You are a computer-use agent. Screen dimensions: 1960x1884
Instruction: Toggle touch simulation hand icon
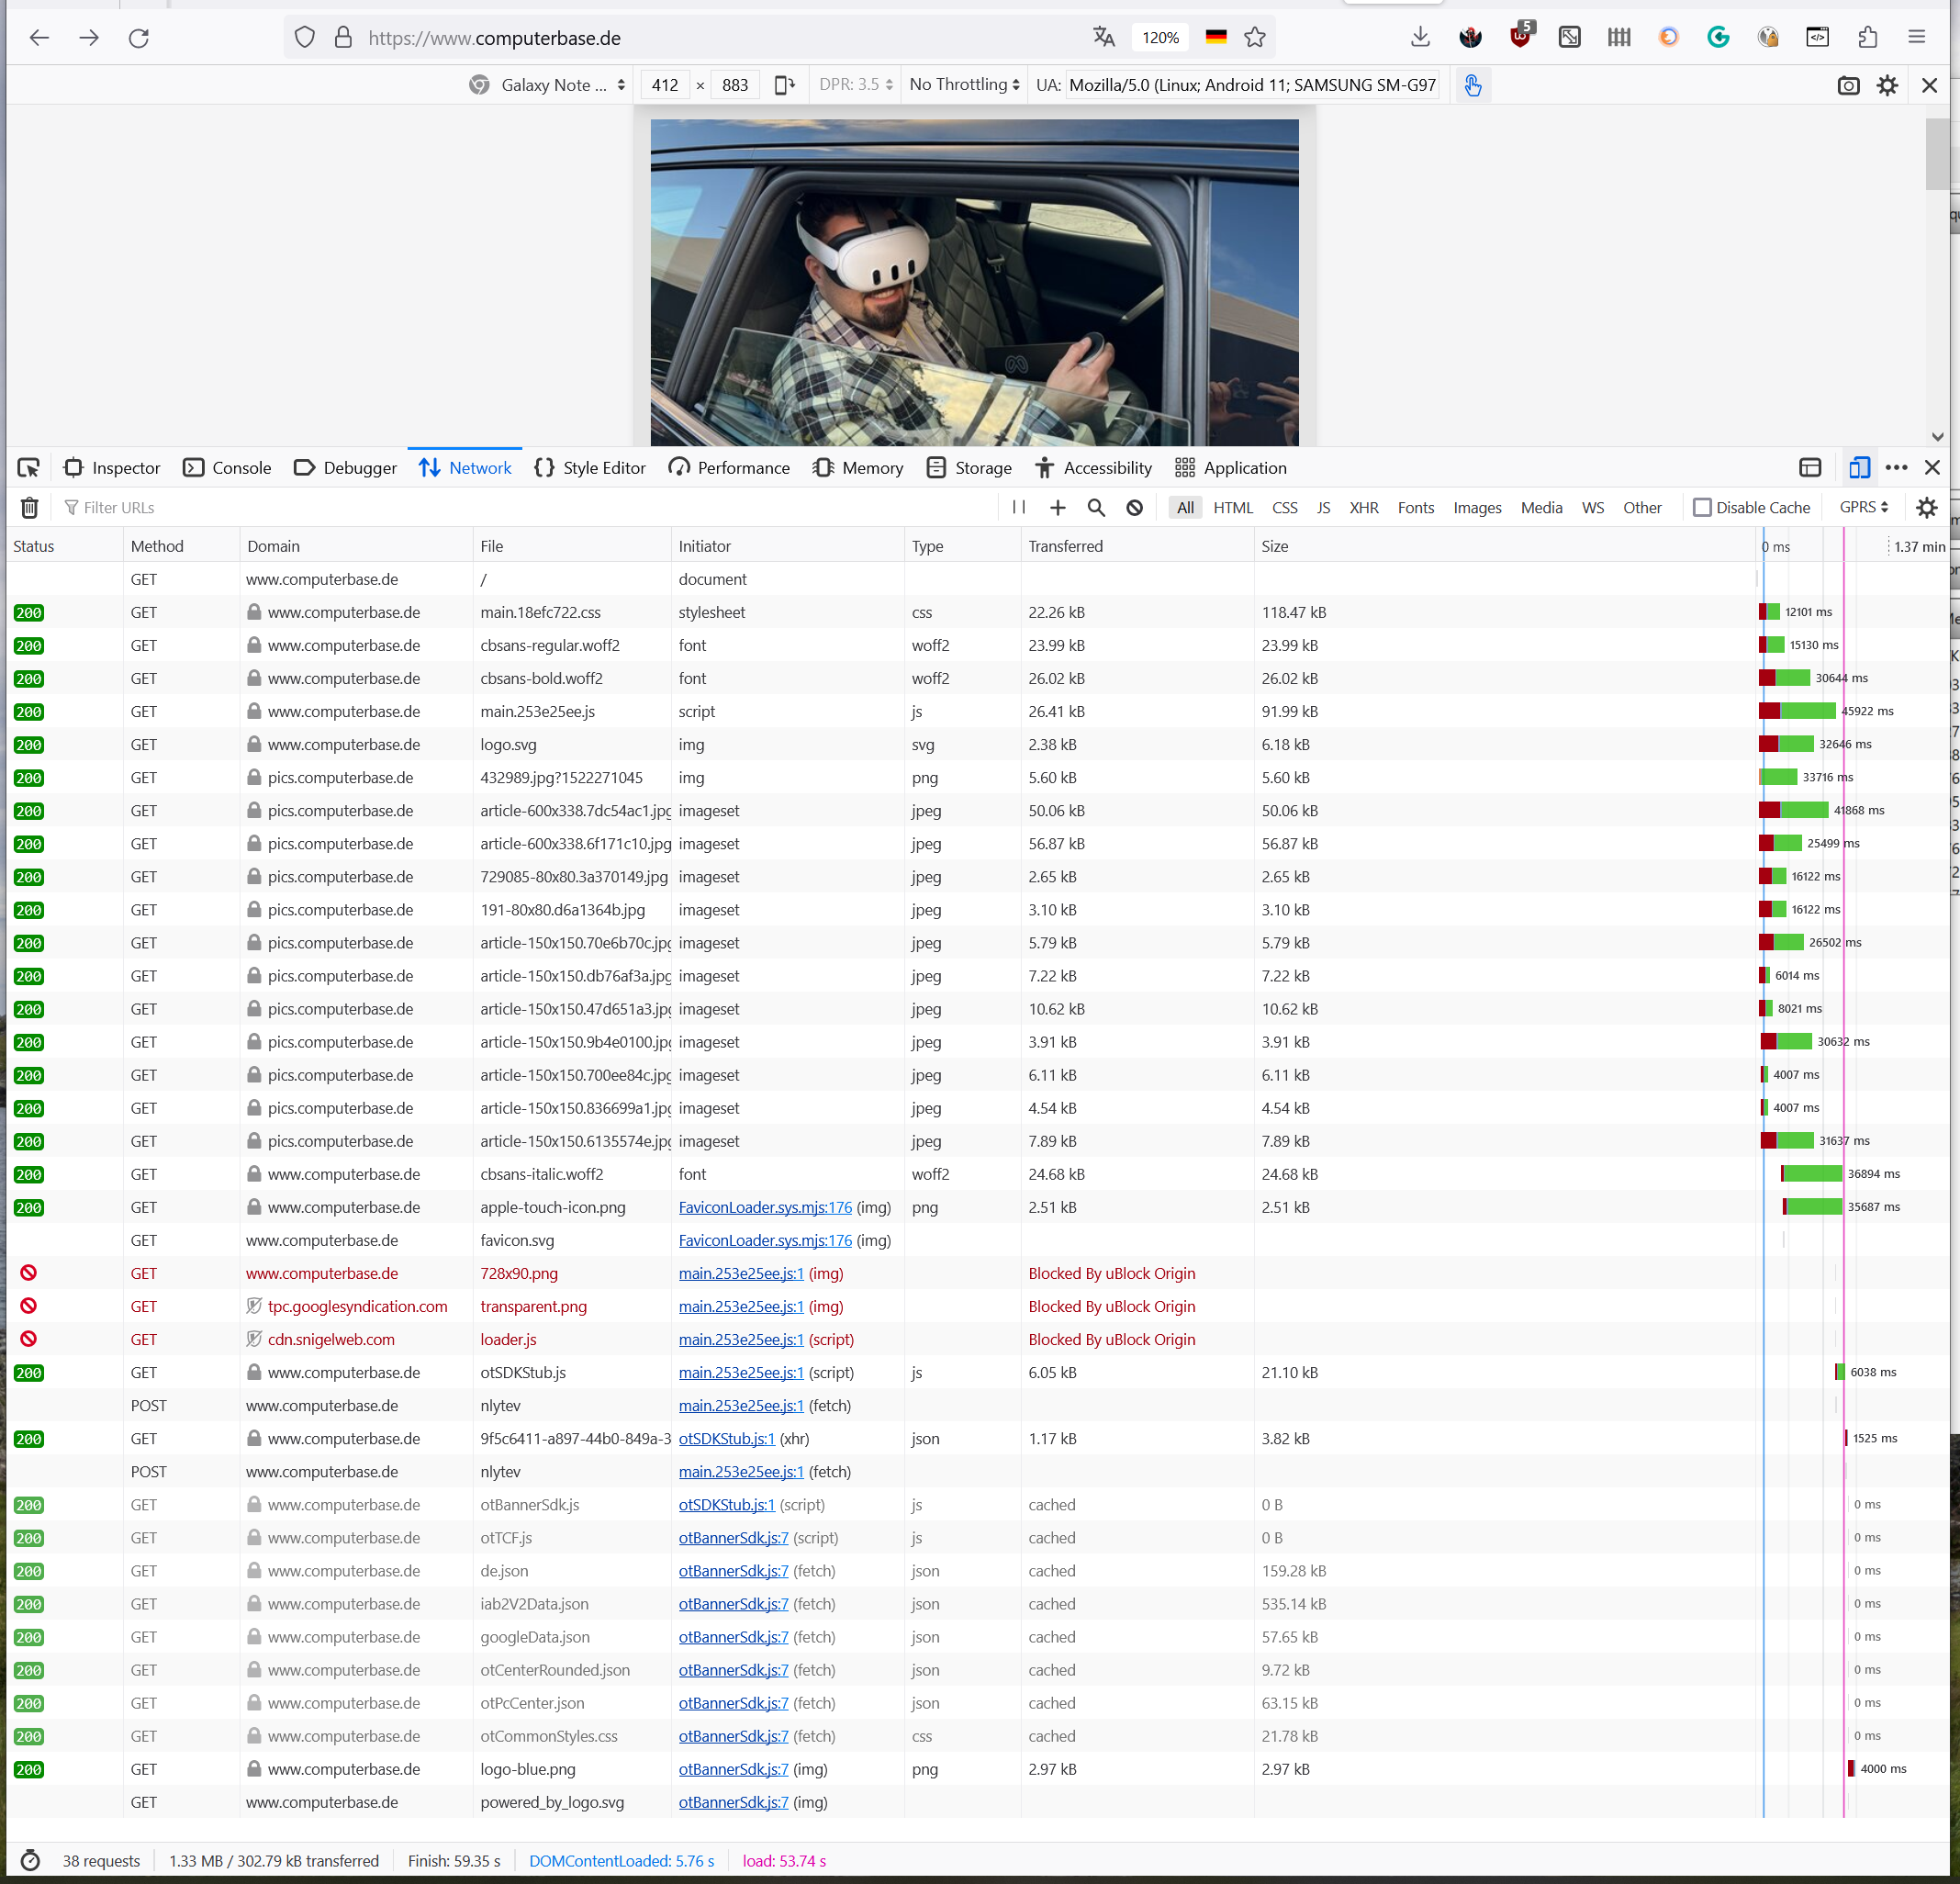[x=1472, y=86]
